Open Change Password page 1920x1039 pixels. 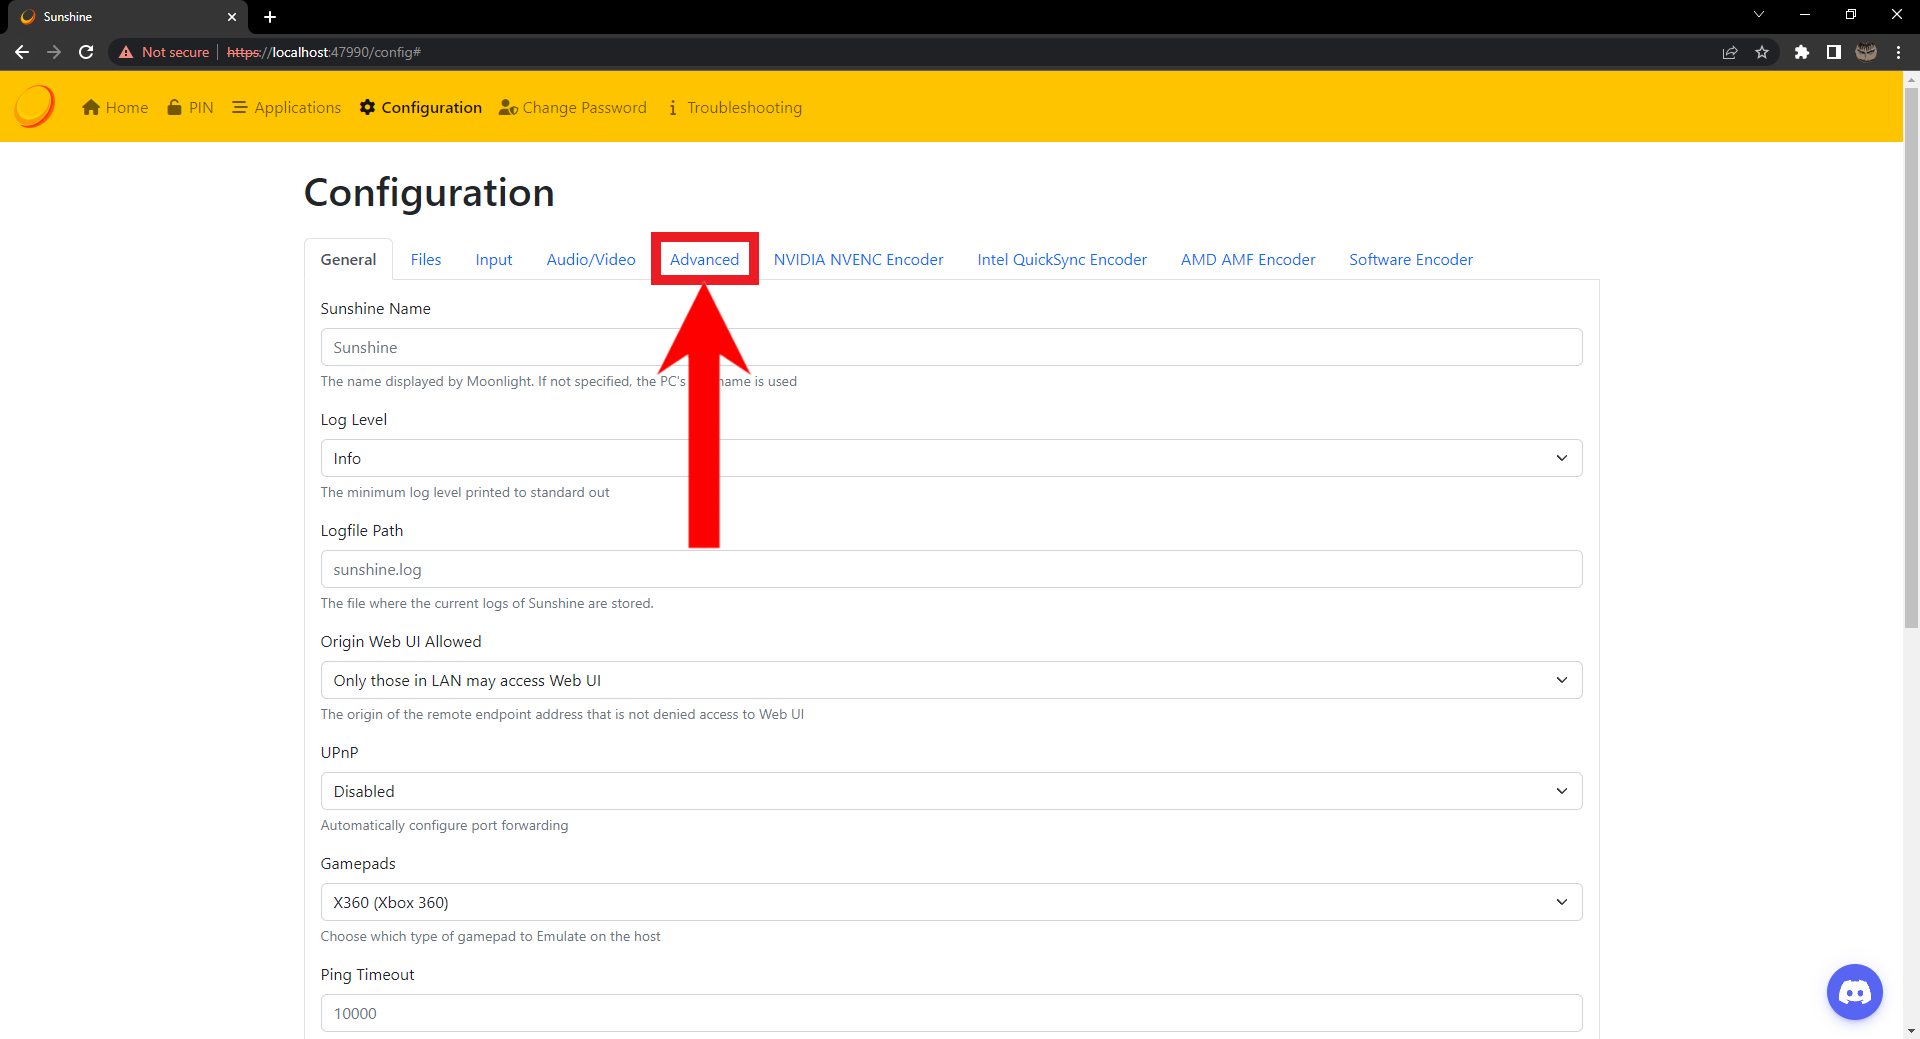(573, 107)
